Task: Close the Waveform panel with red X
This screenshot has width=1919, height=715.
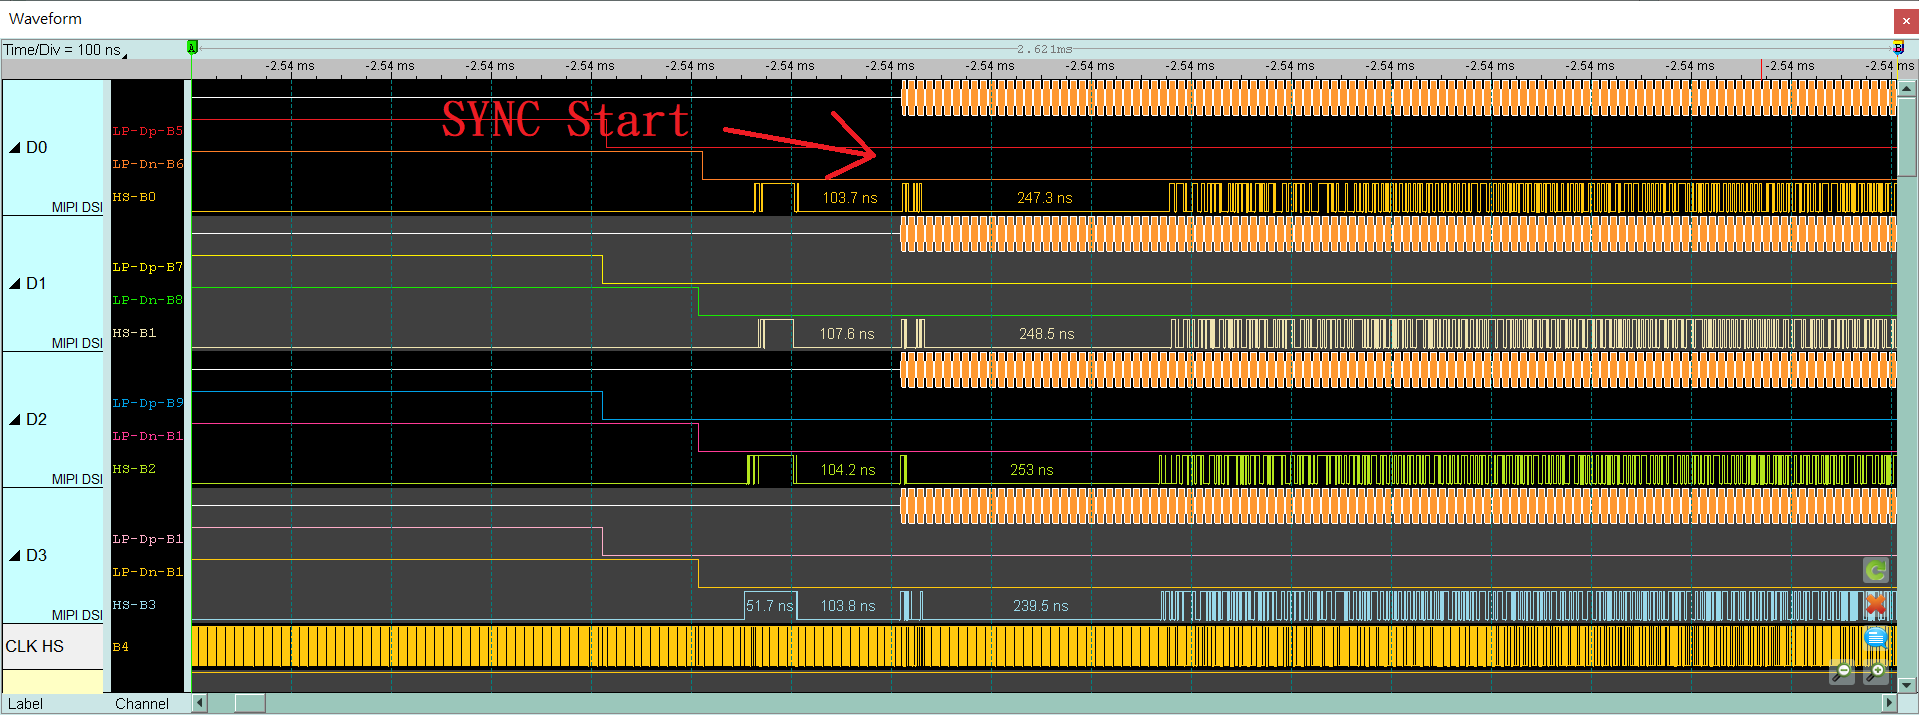Action: pos(1906,21)
